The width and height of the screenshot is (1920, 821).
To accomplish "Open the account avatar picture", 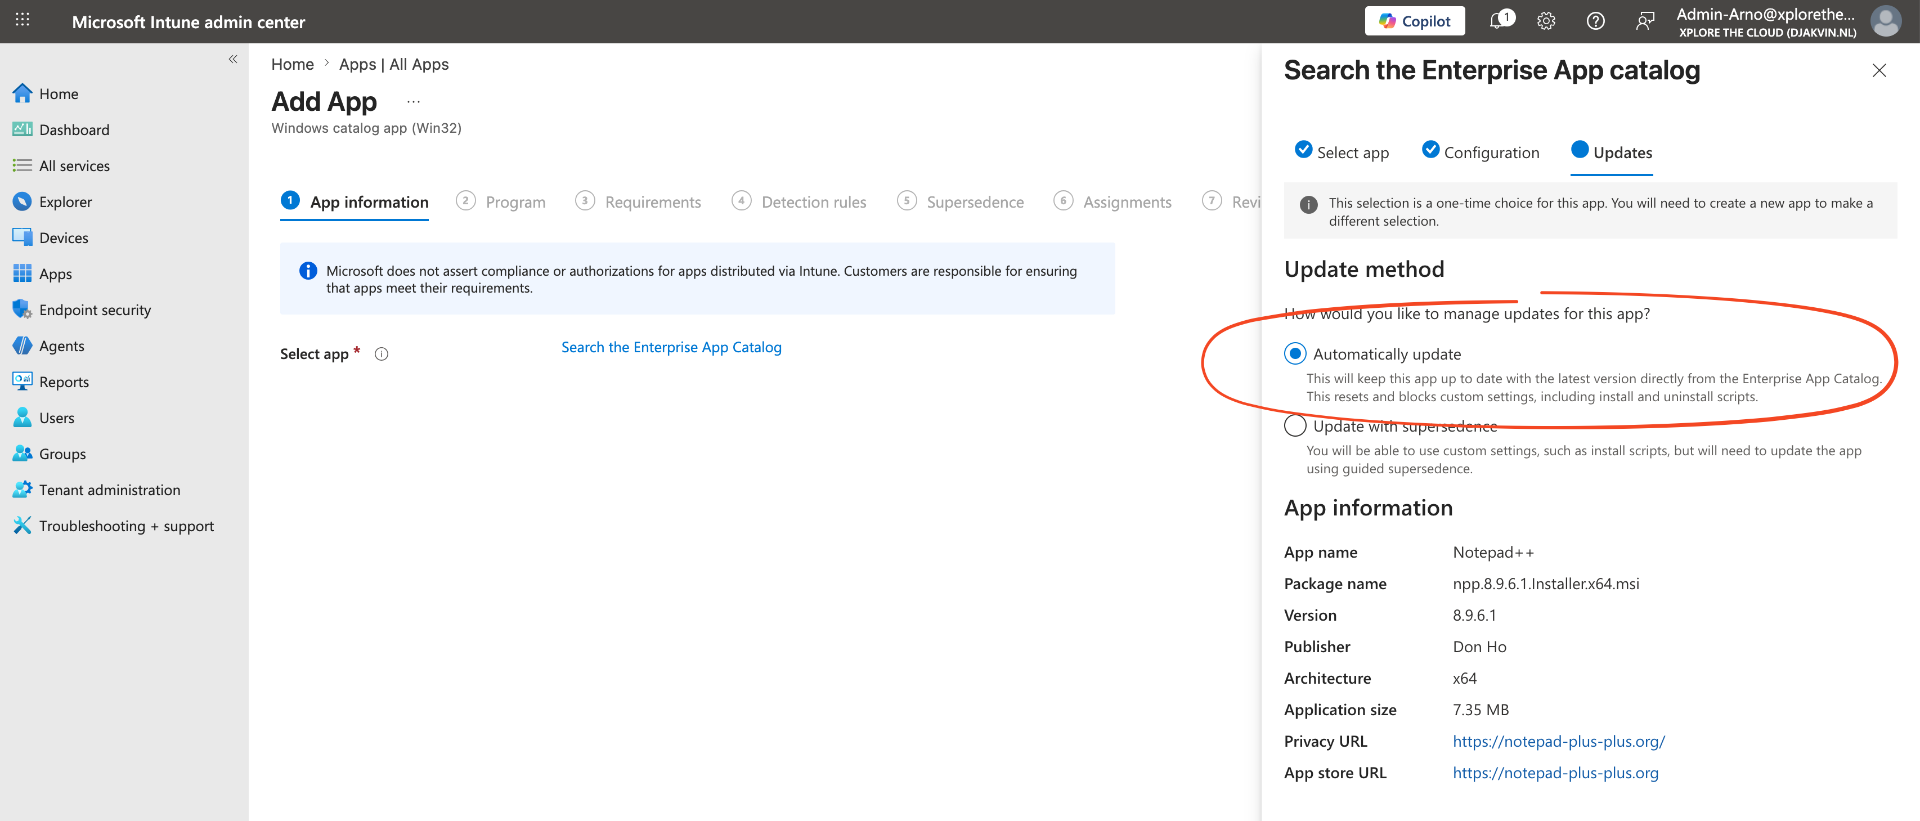I will tap(1886, 21).
